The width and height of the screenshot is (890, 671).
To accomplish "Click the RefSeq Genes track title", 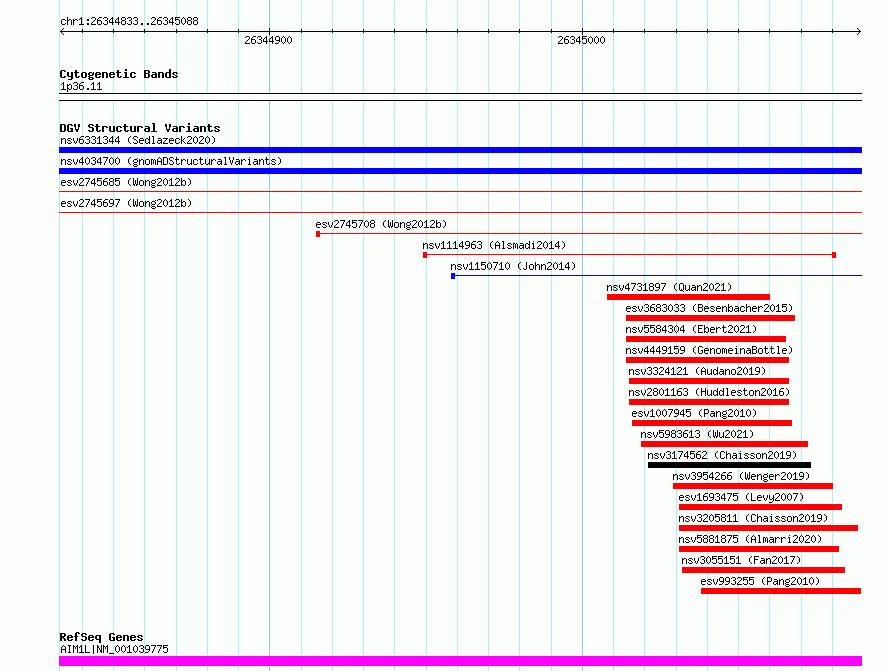I will (101, 637).
